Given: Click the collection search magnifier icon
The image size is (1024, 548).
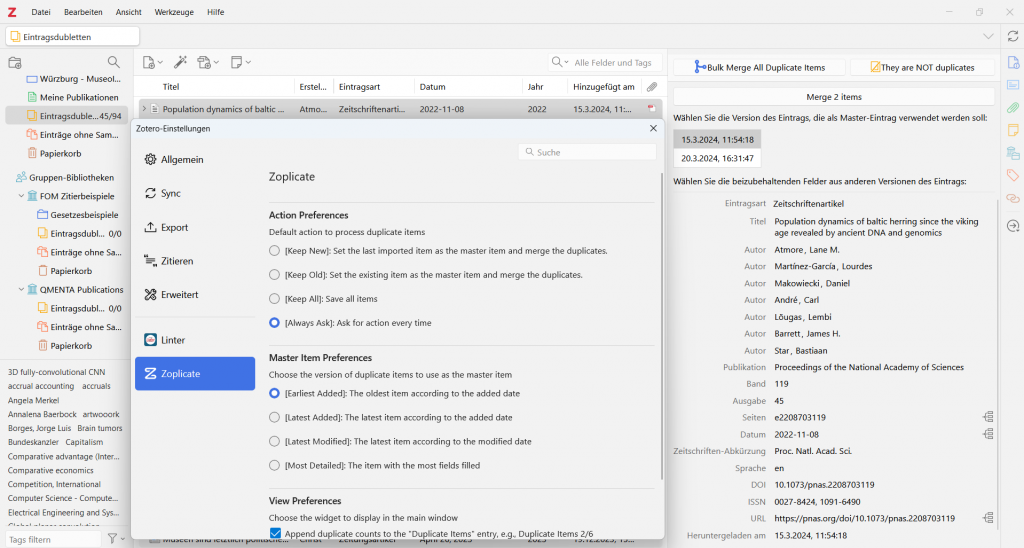Looking at the screenshot, I should pyautogui.click(x=114, y=62).
